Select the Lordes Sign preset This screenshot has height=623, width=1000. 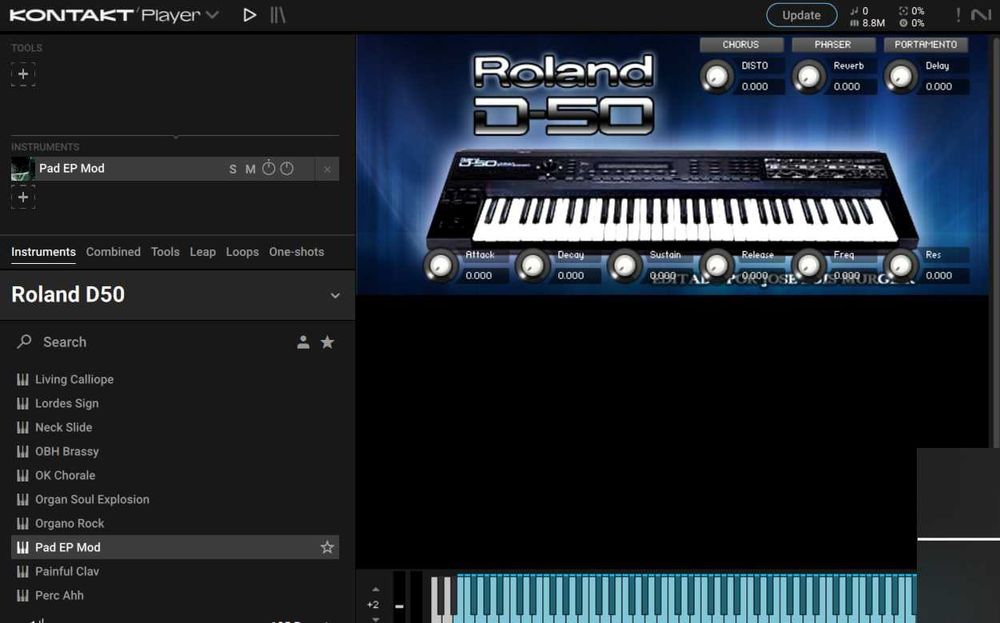coord(175,404)
